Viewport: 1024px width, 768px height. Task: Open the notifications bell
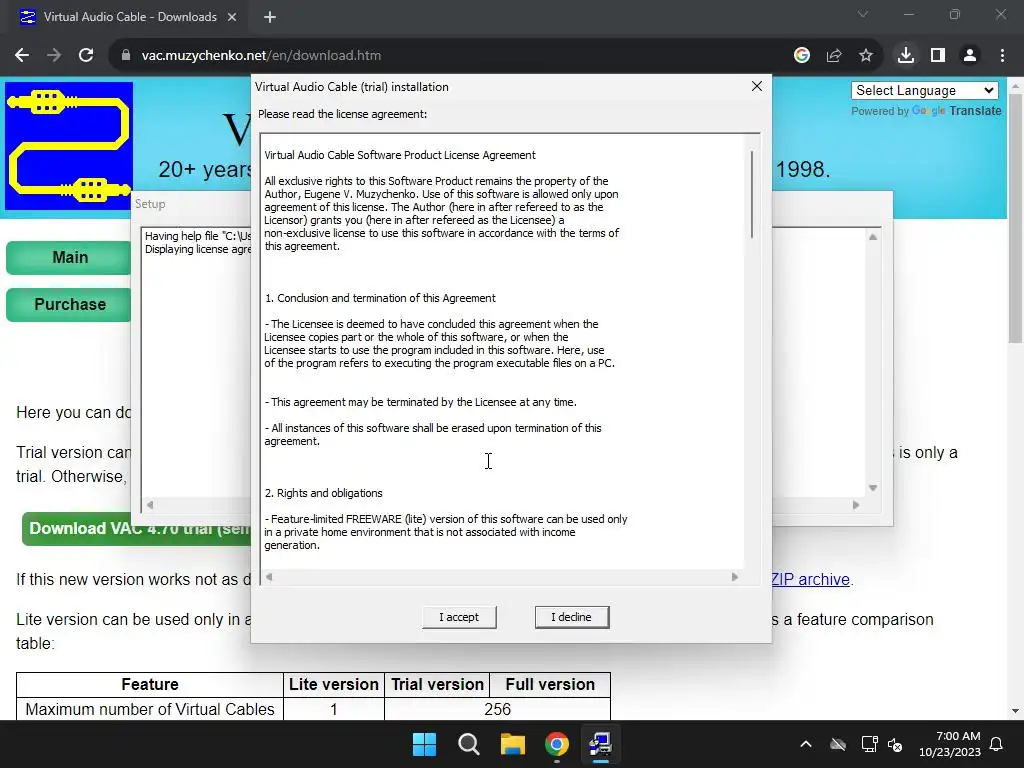[x=997, y=744]
